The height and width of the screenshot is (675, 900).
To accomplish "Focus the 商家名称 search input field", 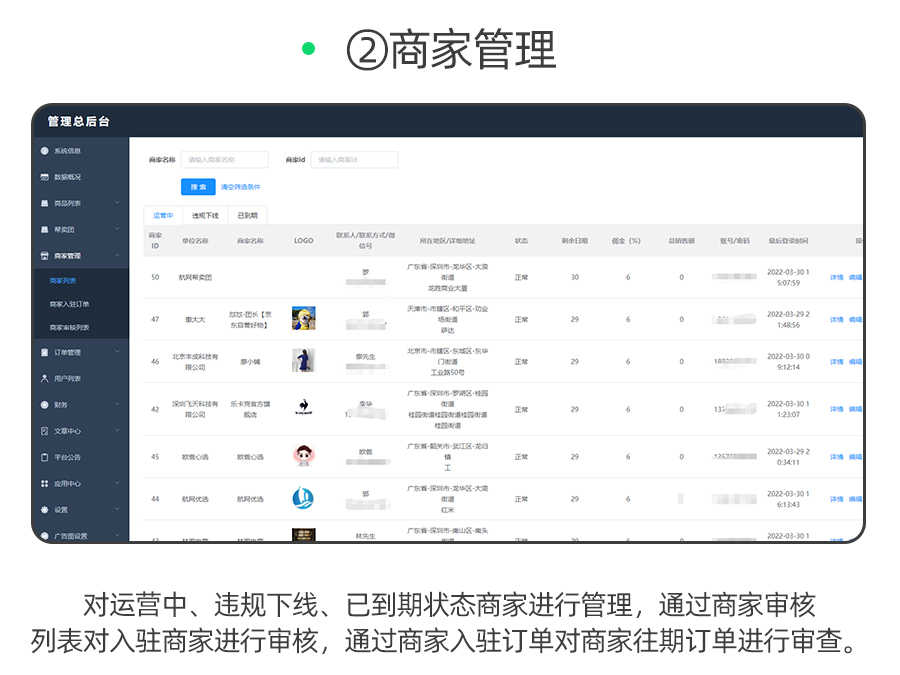I will tap(225, 160).
